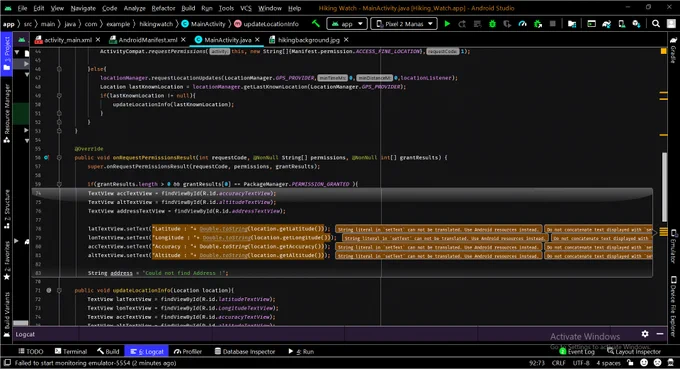This screenshot has width=680, height=369.
Task: Open the TODO tool window
Action: tap(31, 351)
